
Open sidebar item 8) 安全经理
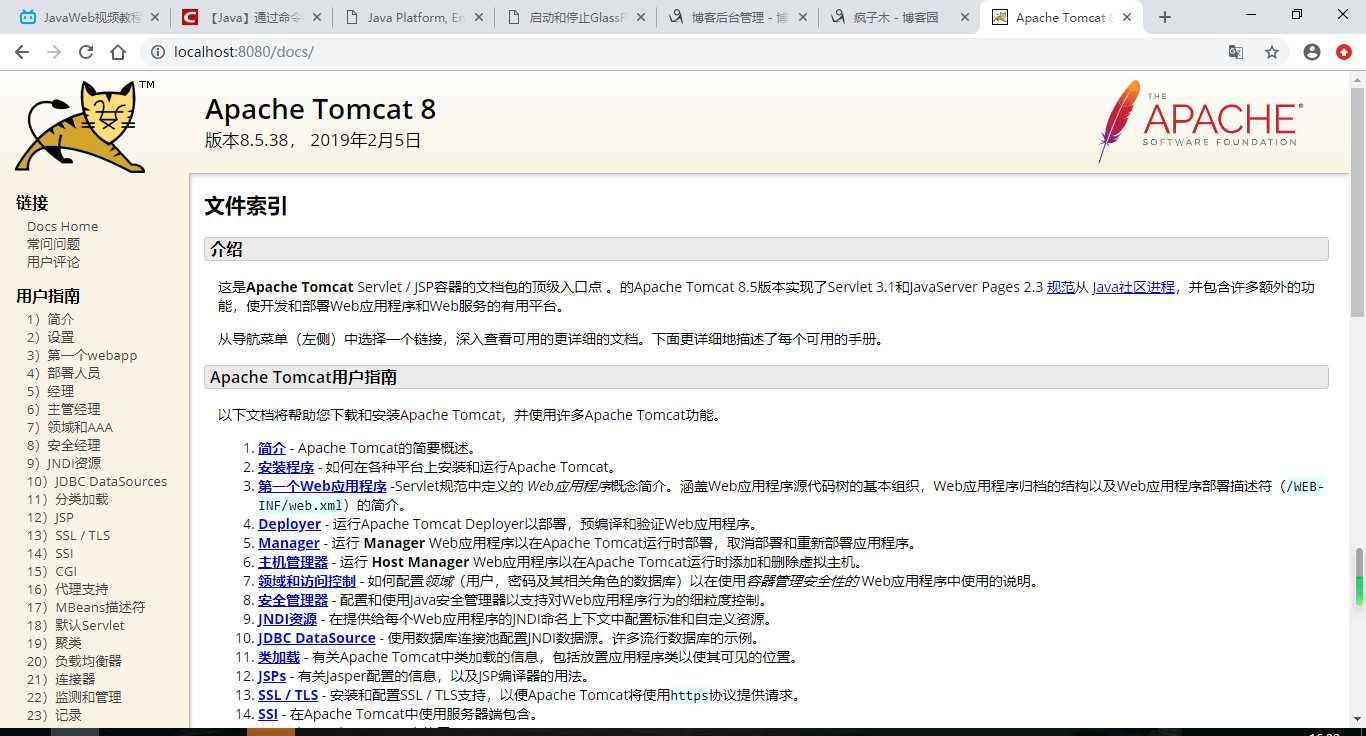coord(63,445)
